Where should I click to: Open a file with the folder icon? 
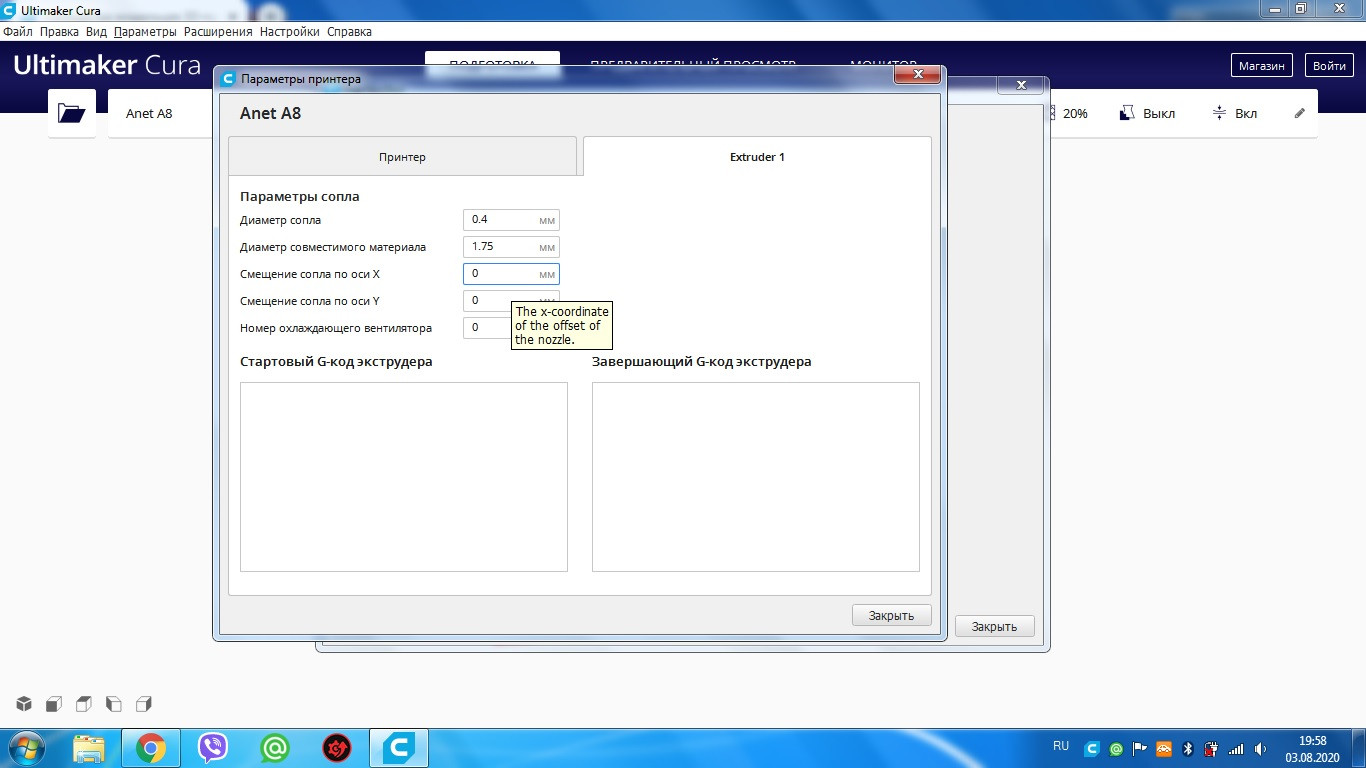point(72,113)
